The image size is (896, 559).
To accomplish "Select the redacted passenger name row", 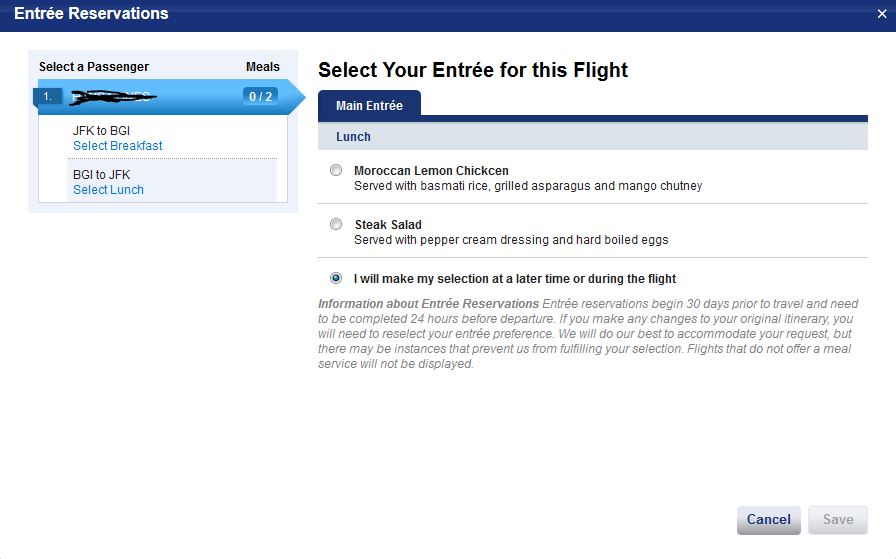I will pyautogui.click(x=150, y=97).
